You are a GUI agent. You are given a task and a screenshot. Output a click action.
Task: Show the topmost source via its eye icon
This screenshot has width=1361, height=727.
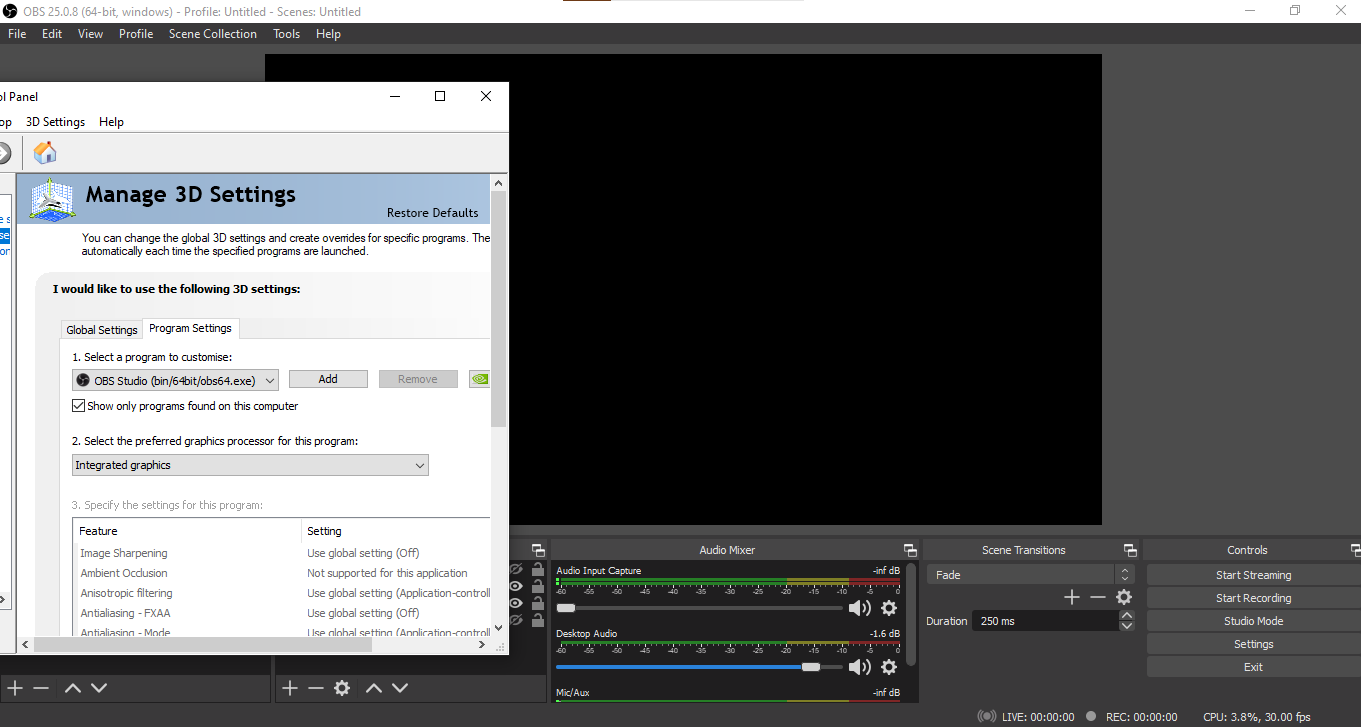point(516,569)
